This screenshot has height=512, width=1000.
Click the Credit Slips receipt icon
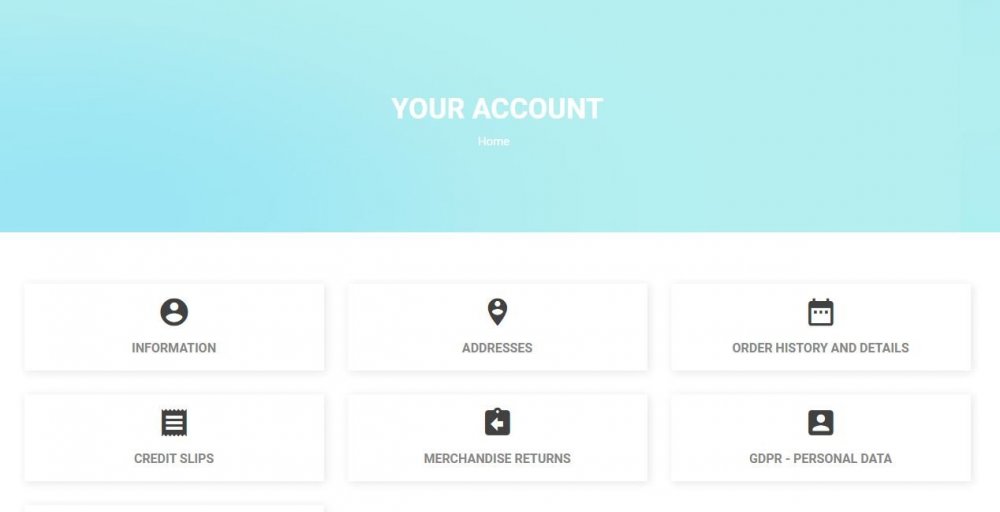point(173,423)
